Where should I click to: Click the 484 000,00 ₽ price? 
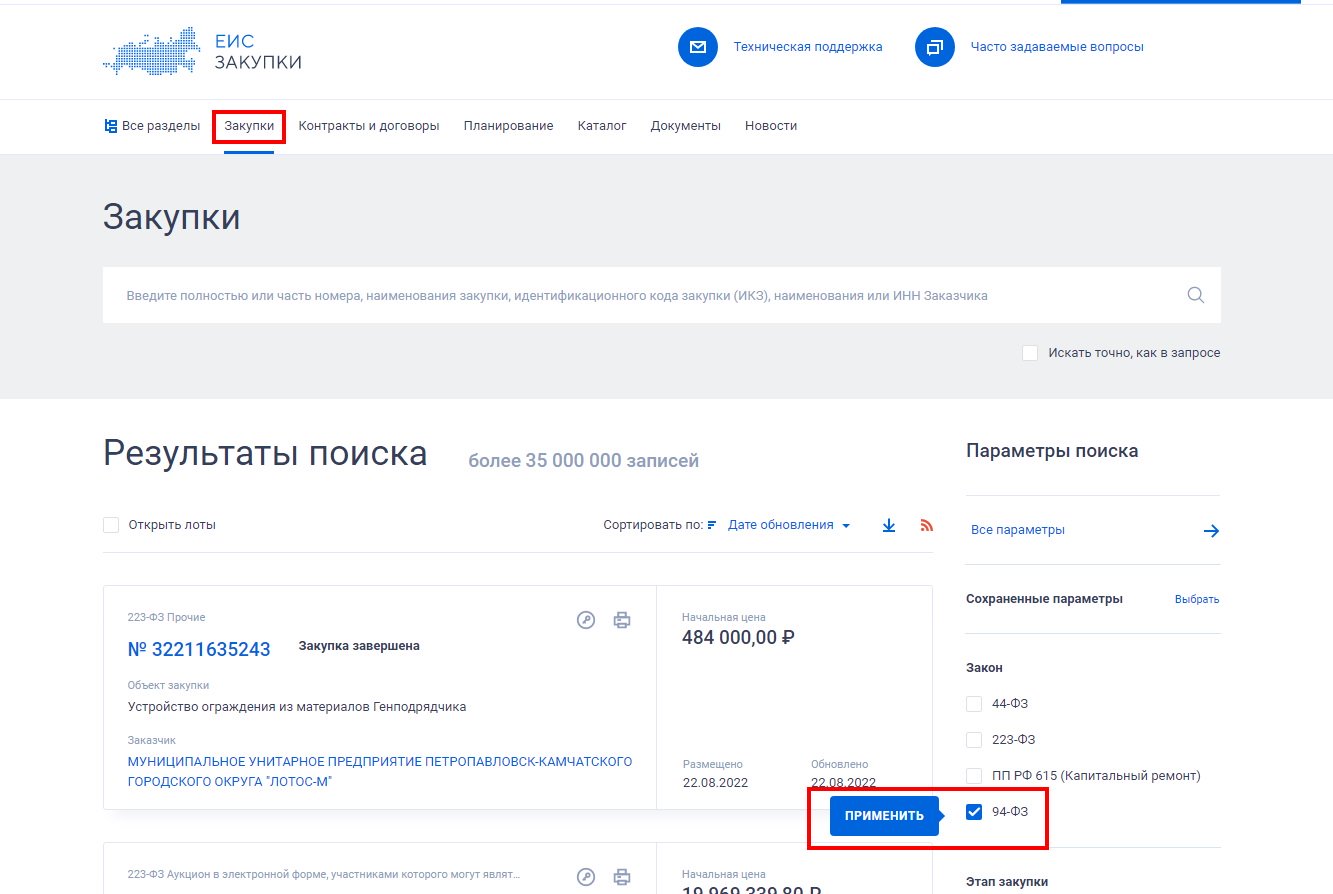click(x=738, y=638)
